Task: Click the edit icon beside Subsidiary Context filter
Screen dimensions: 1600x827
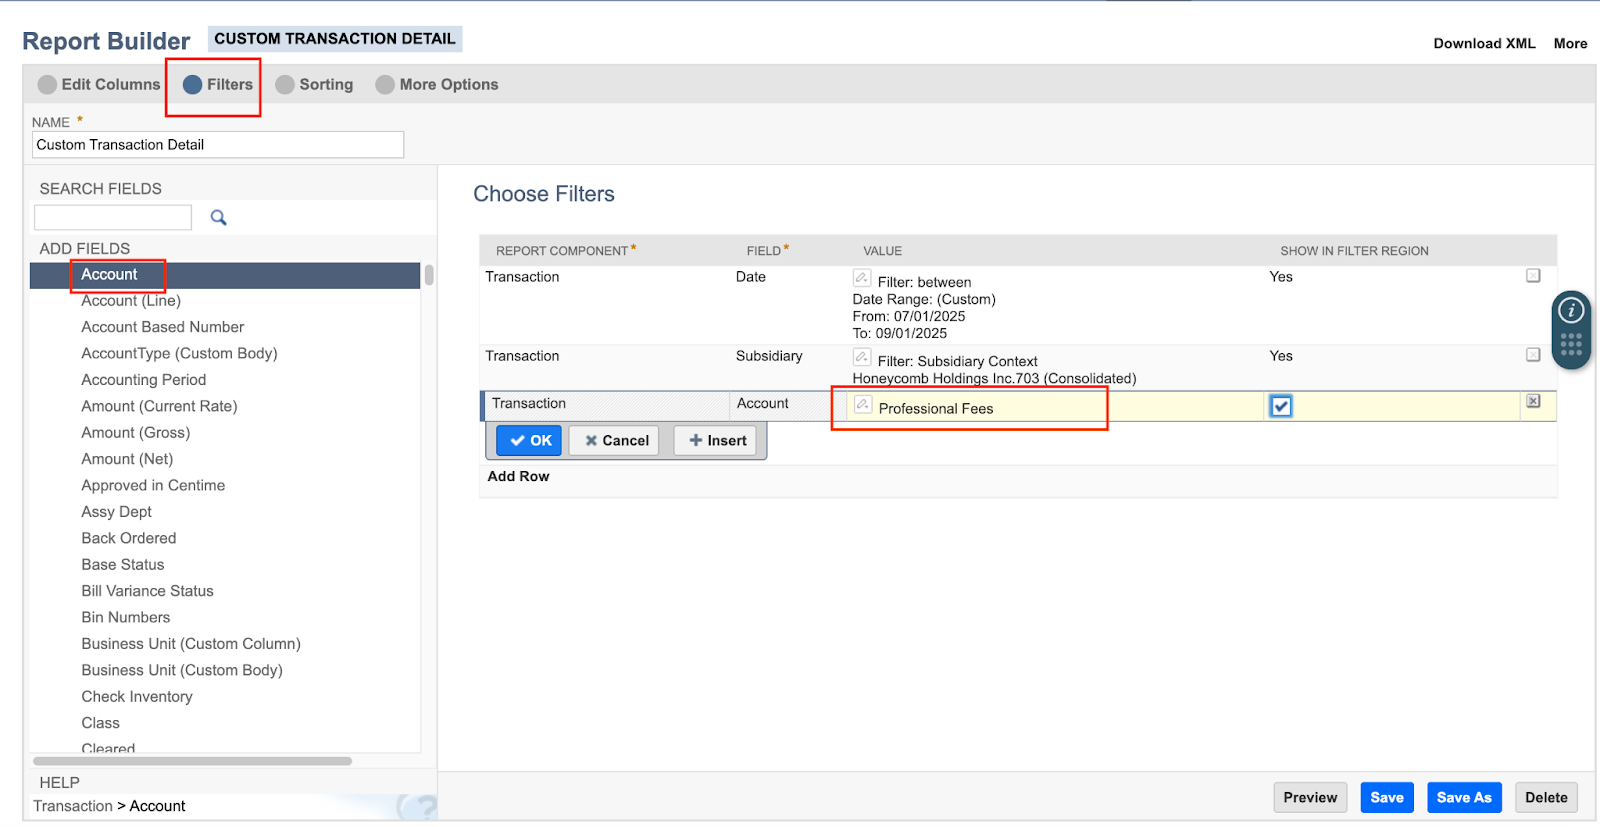Action: pos(861,357)
